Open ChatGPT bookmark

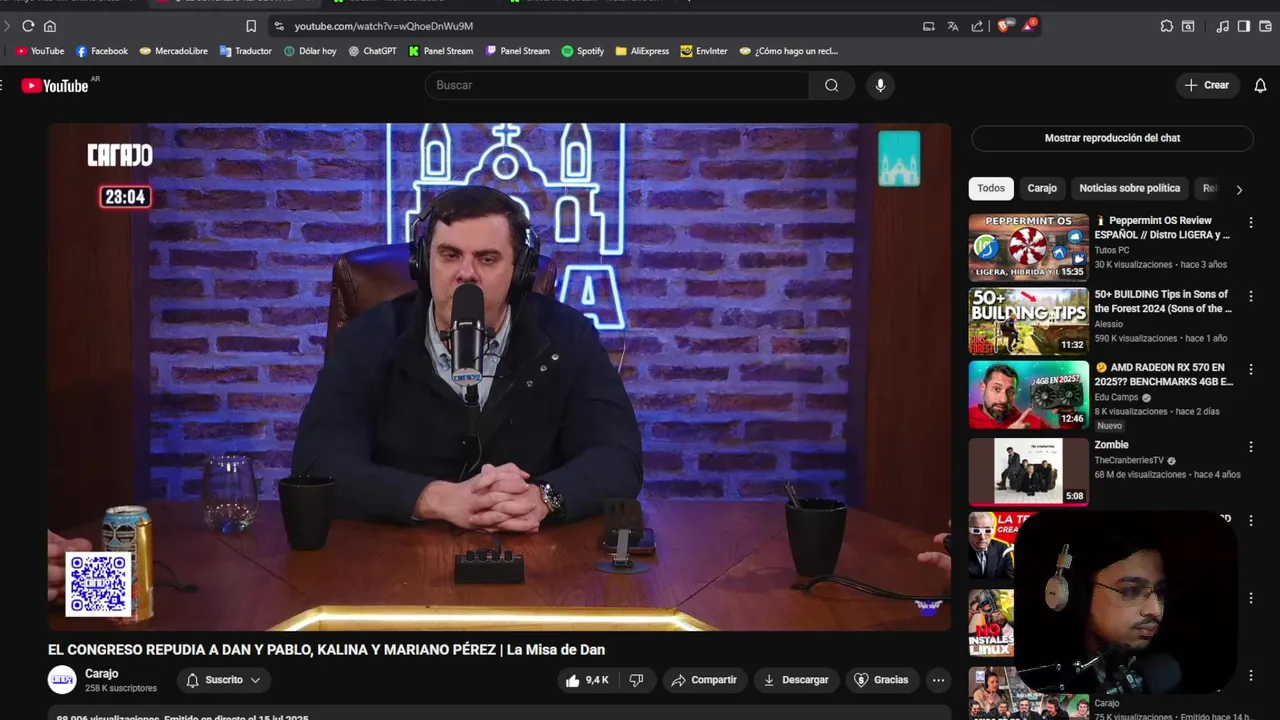372,51
